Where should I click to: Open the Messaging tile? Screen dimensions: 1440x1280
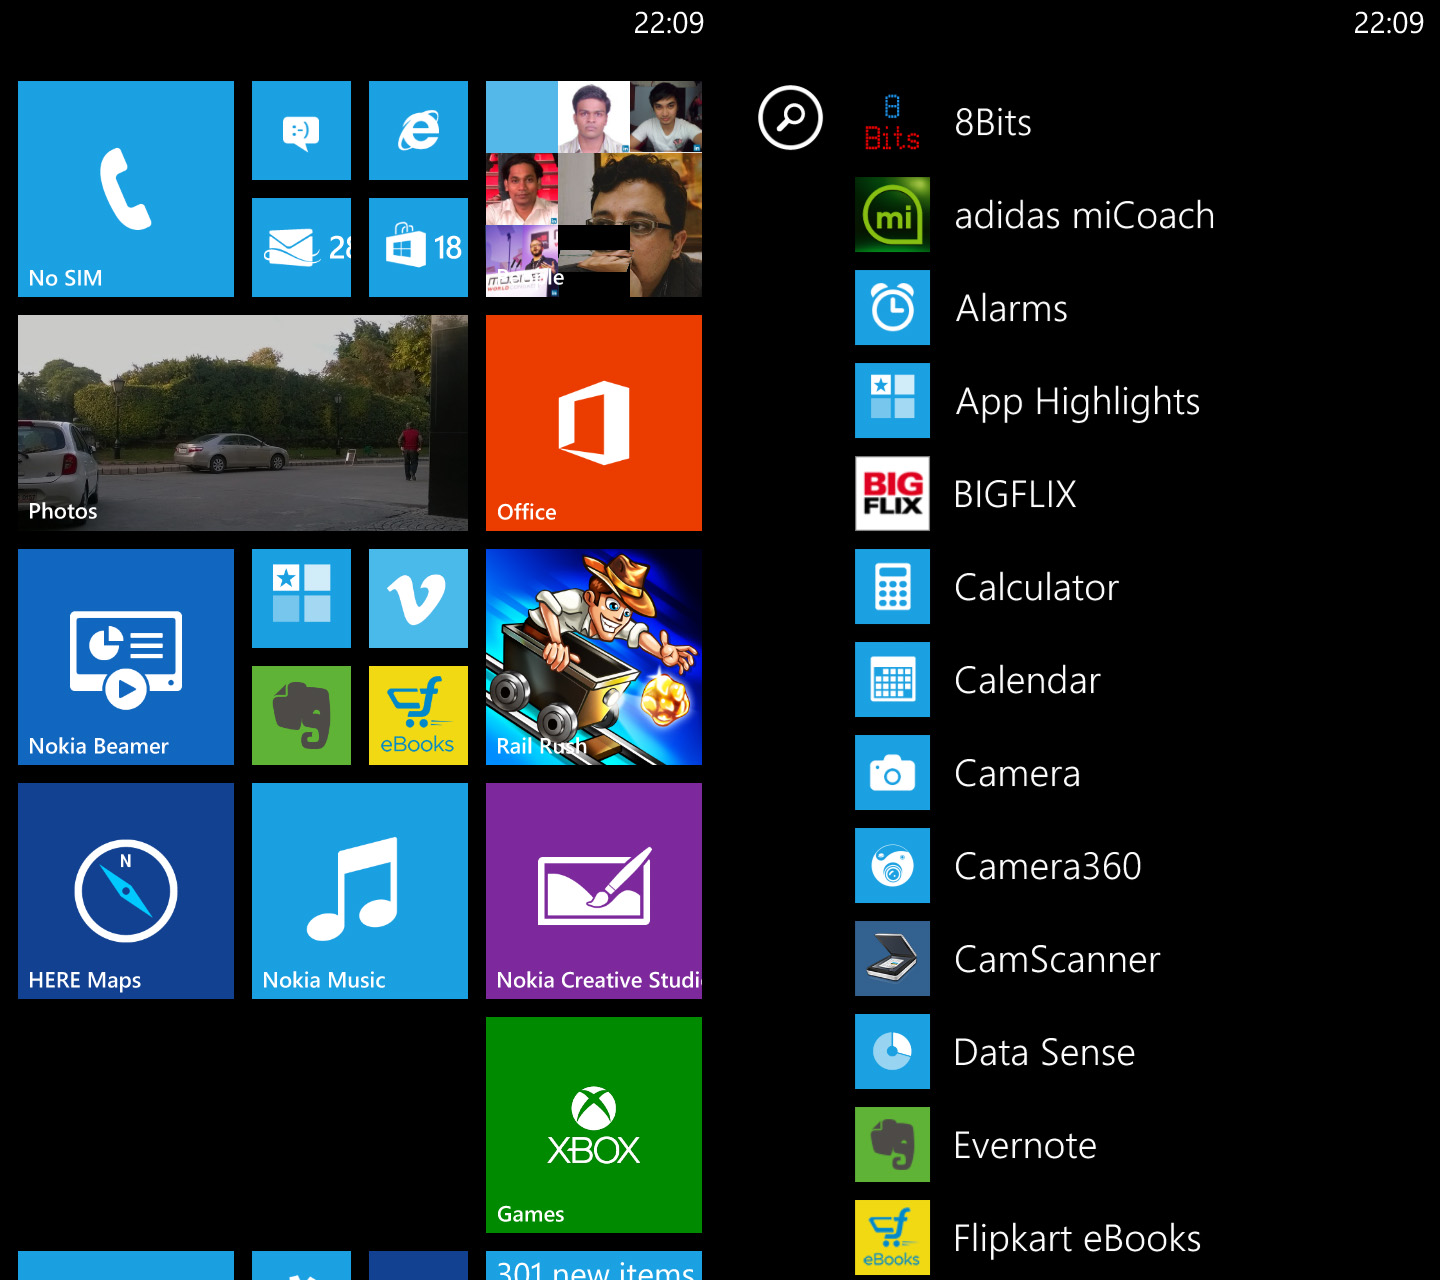point(301,130)
